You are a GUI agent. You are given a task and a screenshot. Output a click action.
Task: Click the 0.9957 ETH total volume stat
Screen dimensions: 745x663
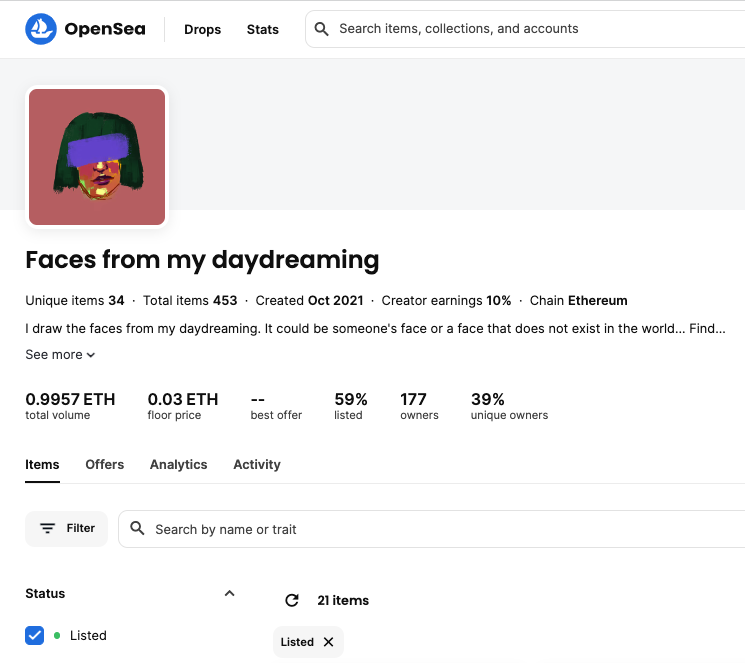[x=70, y=406]
